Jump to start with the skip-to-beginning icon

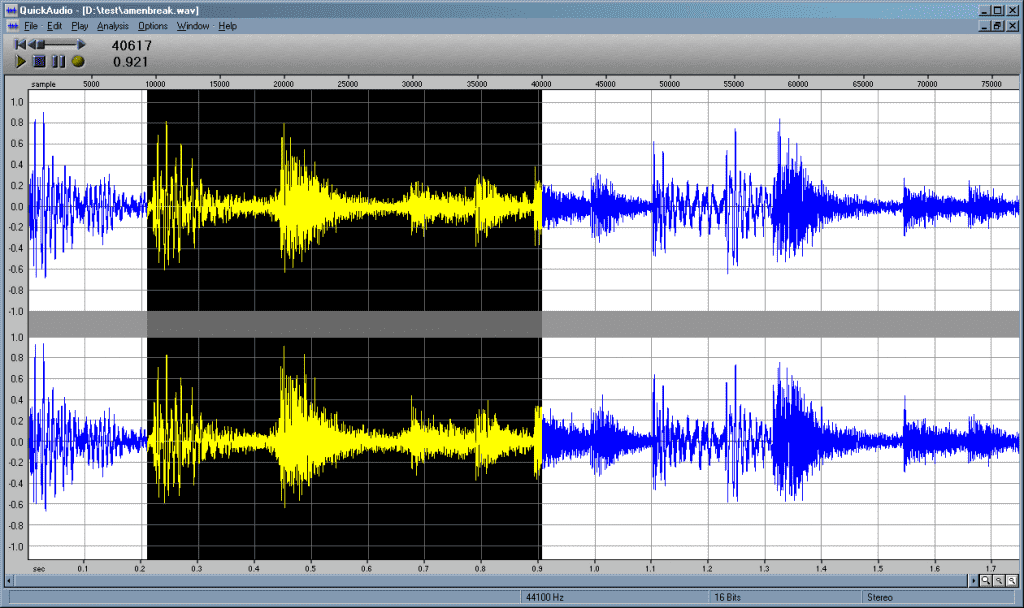20,44
